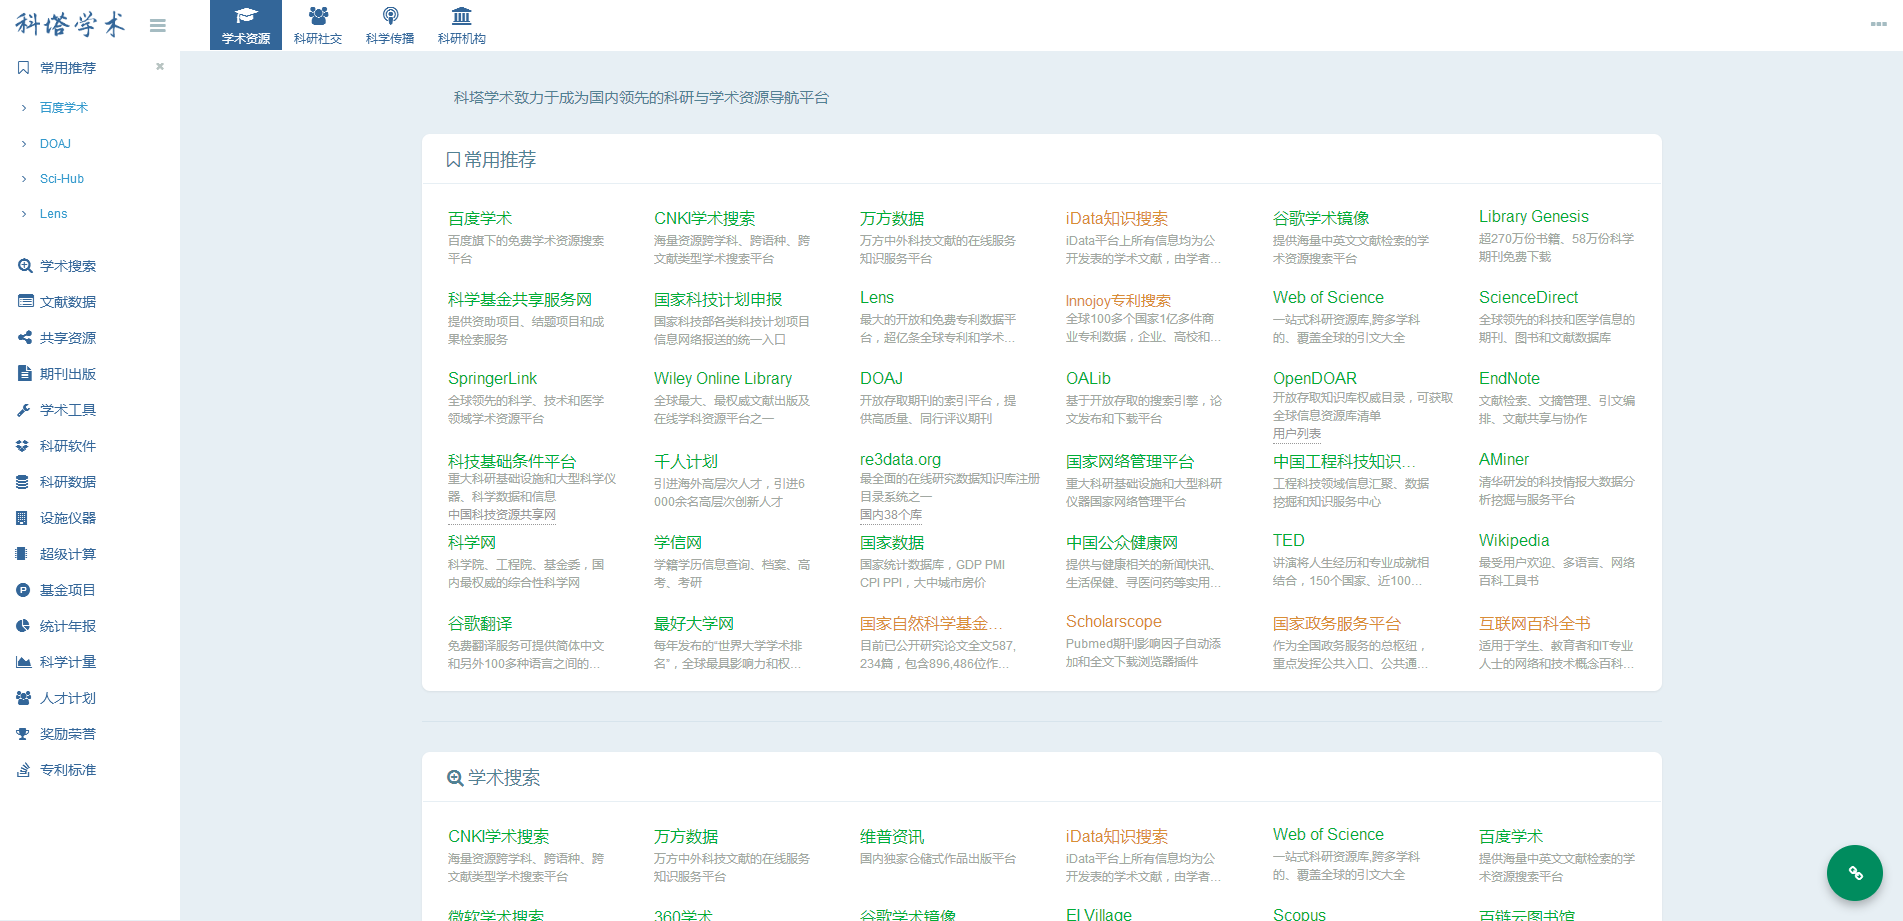Select the 科学计量 chart icon
Image resolution: width=1903 pixels, height=921 pixels.
[23, 662]
